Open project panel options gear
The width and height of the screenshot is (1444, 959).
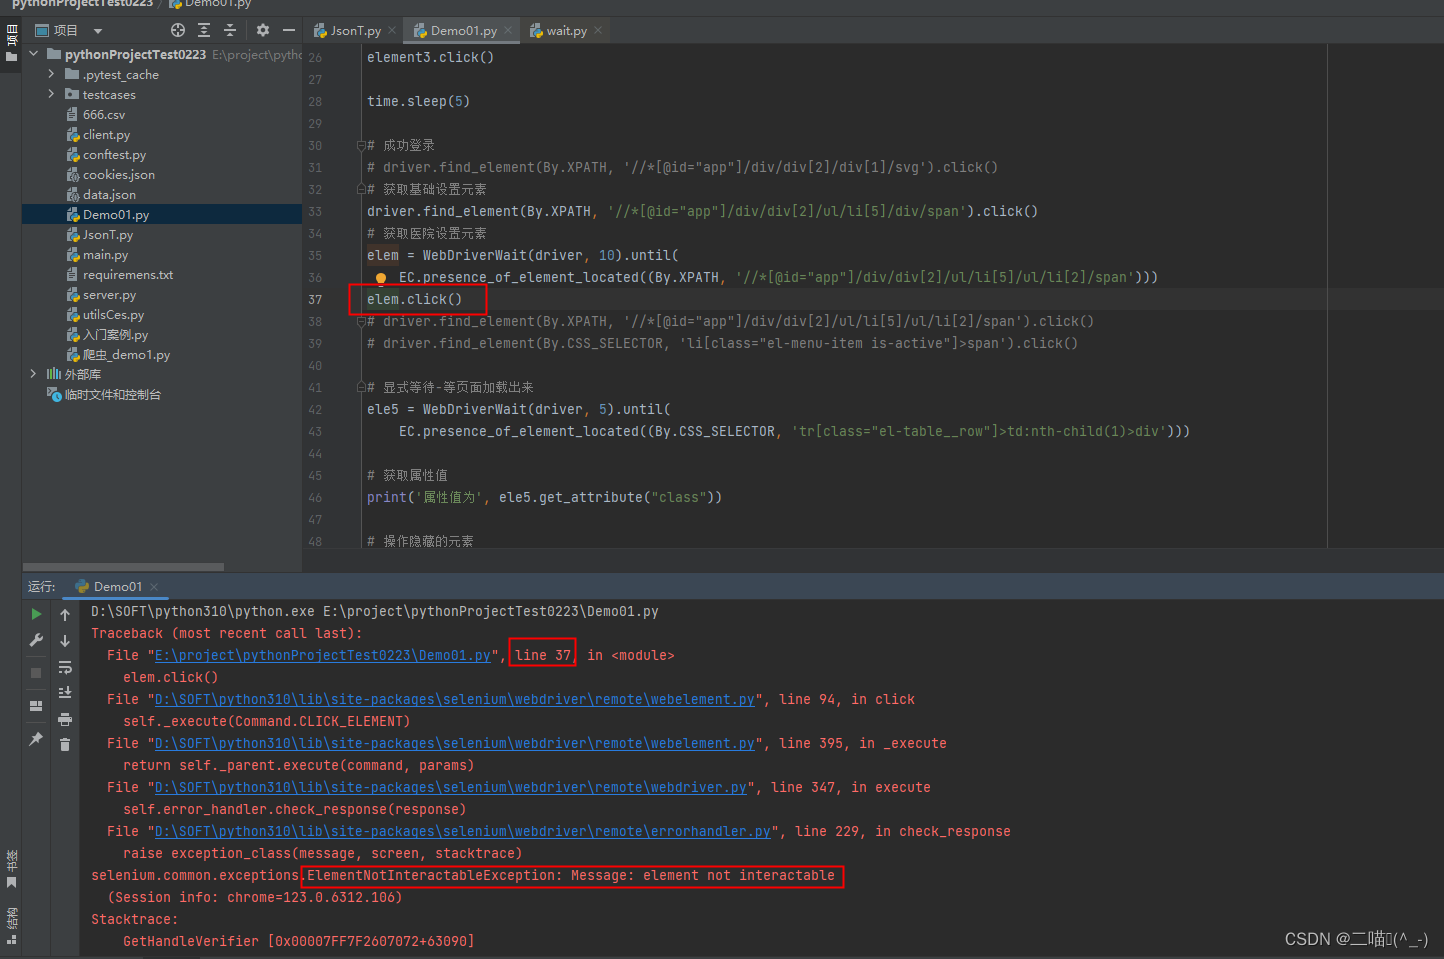261,30
